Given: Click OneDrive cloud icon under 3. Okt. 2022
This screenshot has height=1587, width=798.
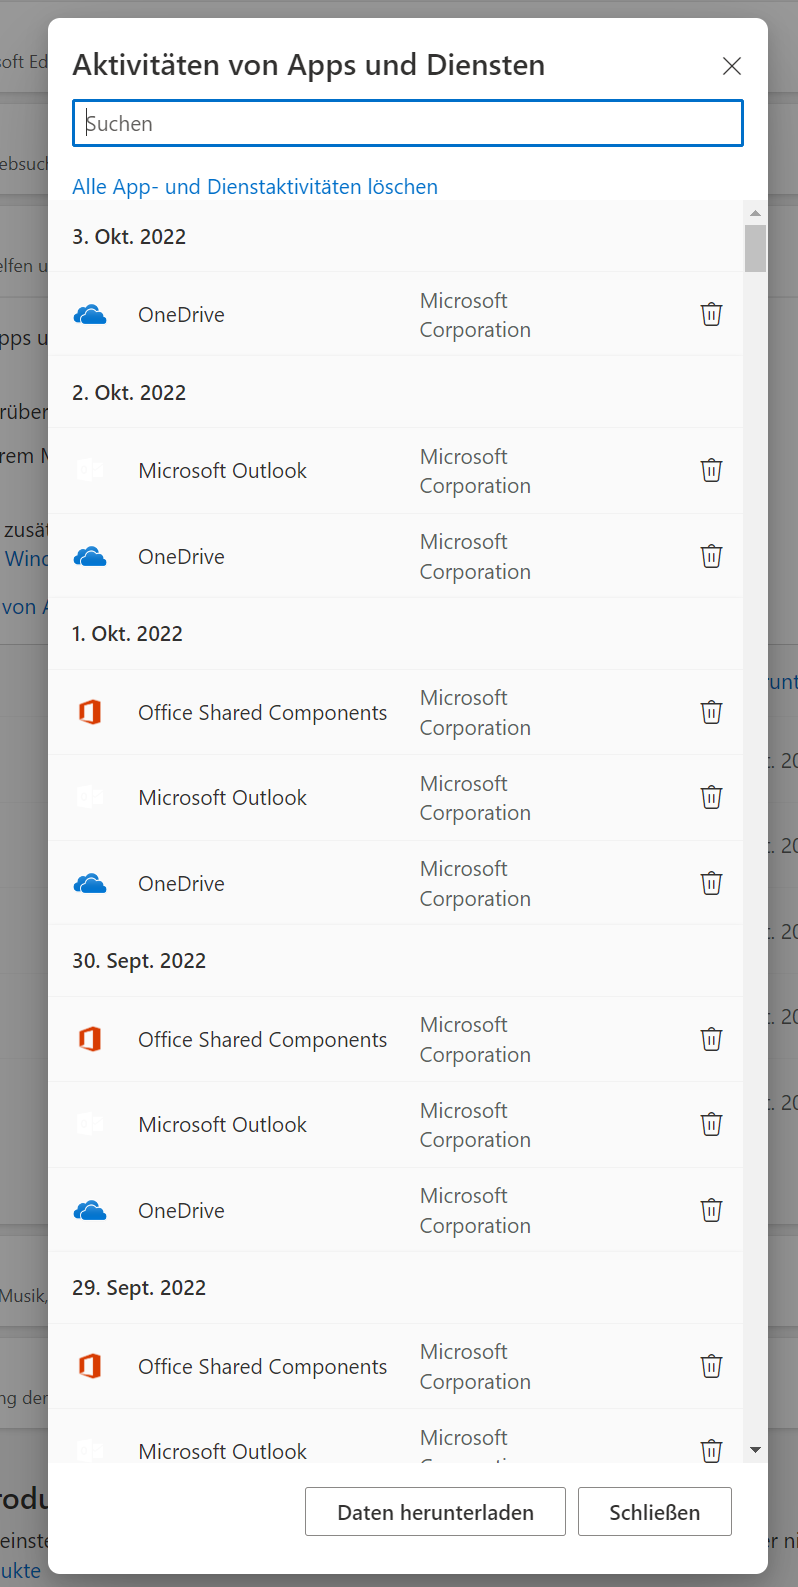Looking at the screenshot, I should coord(90,315).
